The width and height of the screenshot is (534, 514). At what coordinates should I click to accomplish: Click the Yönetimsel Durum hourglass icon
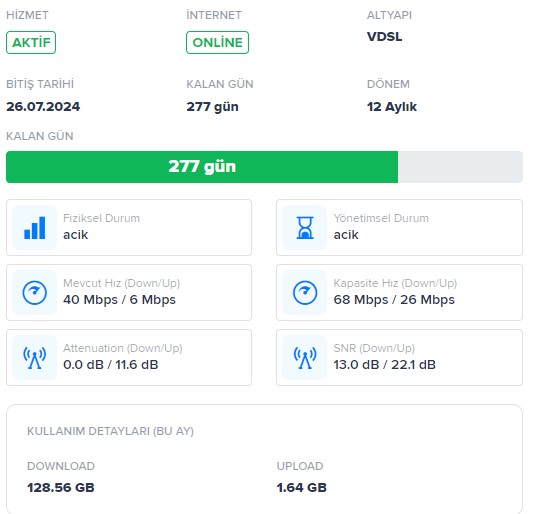(x=305, y=228)
